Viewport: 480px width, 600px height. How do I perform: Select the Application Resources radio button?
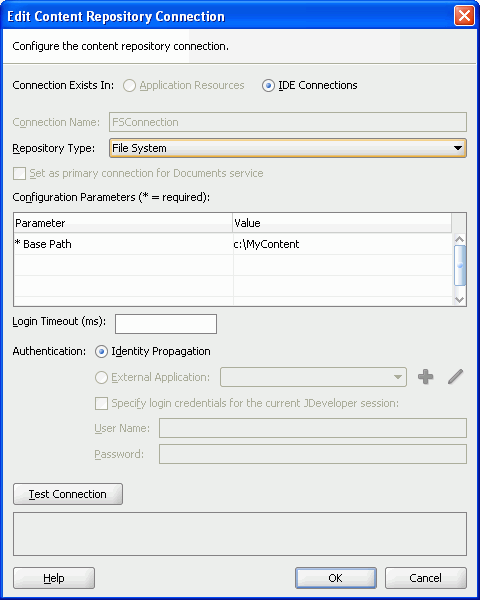129,85
